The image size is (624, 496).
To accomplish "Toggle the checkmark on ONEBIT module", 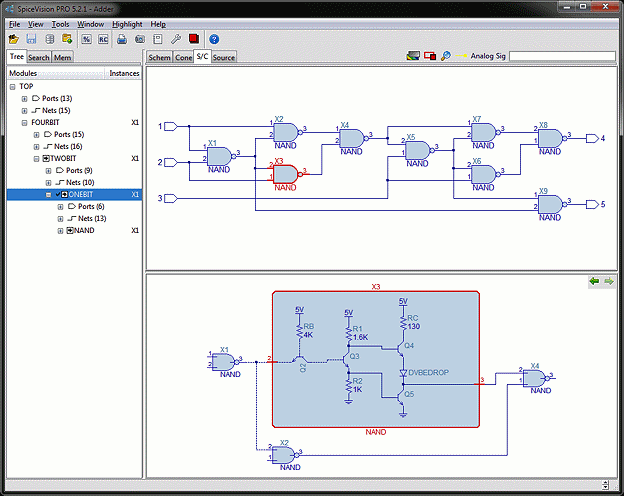I will pos(58,194).
